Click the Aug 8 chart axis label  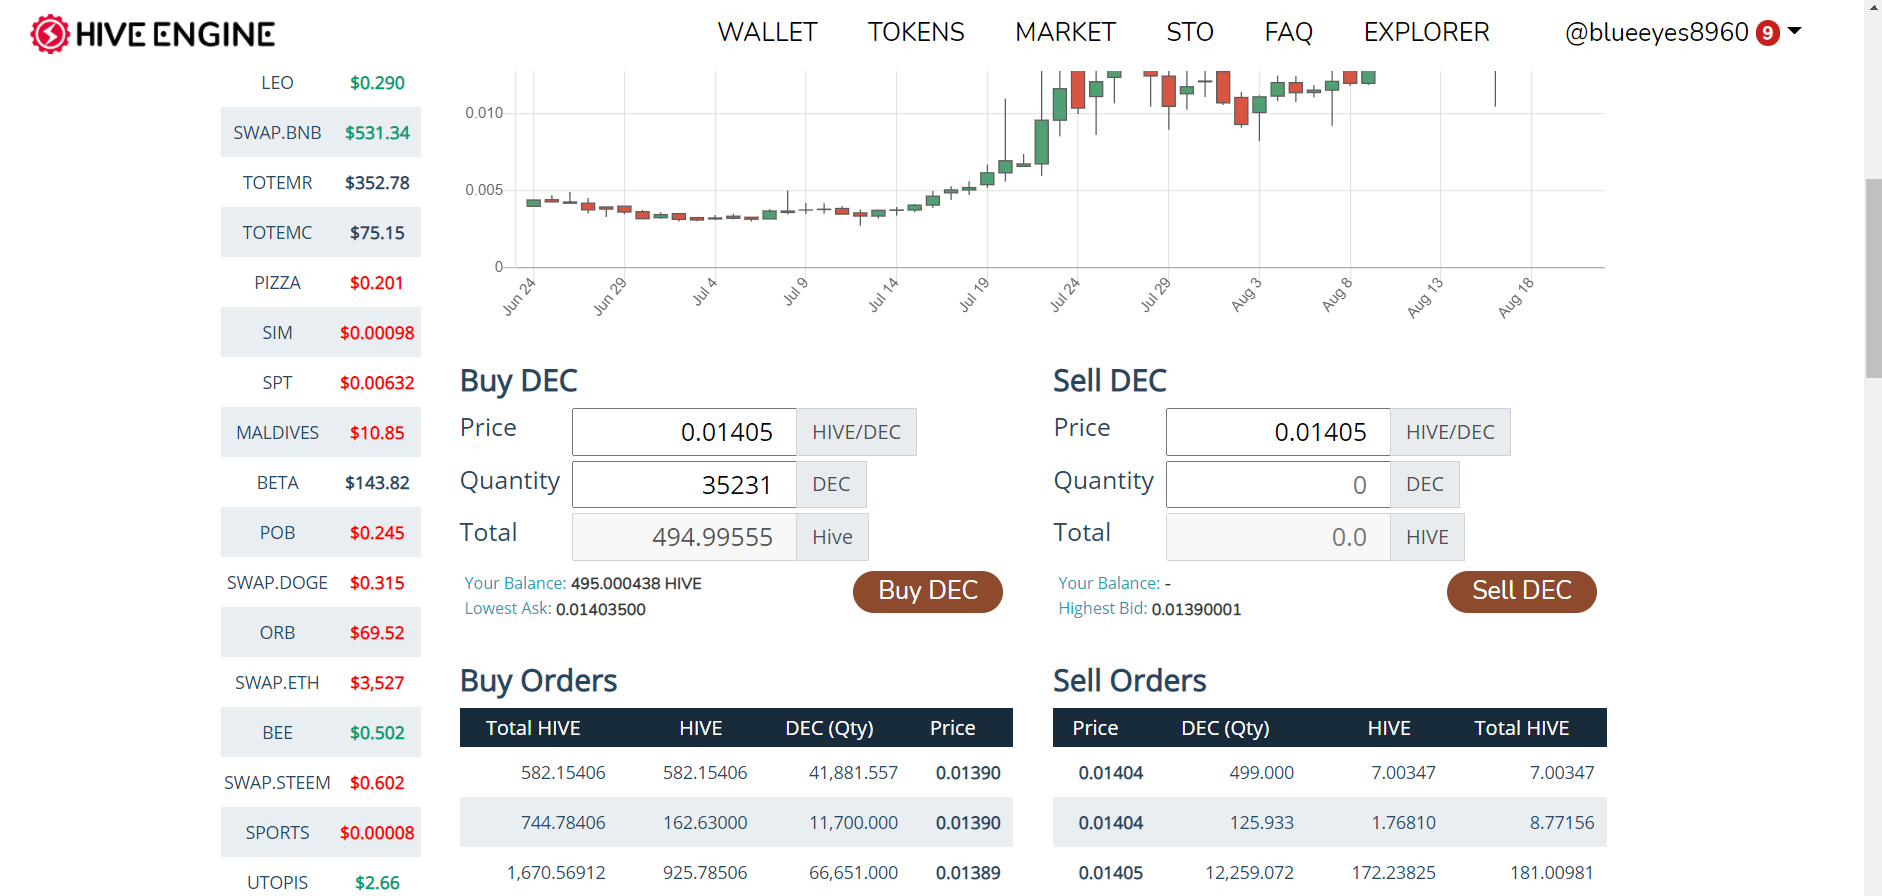click(x=1337, y=294)
